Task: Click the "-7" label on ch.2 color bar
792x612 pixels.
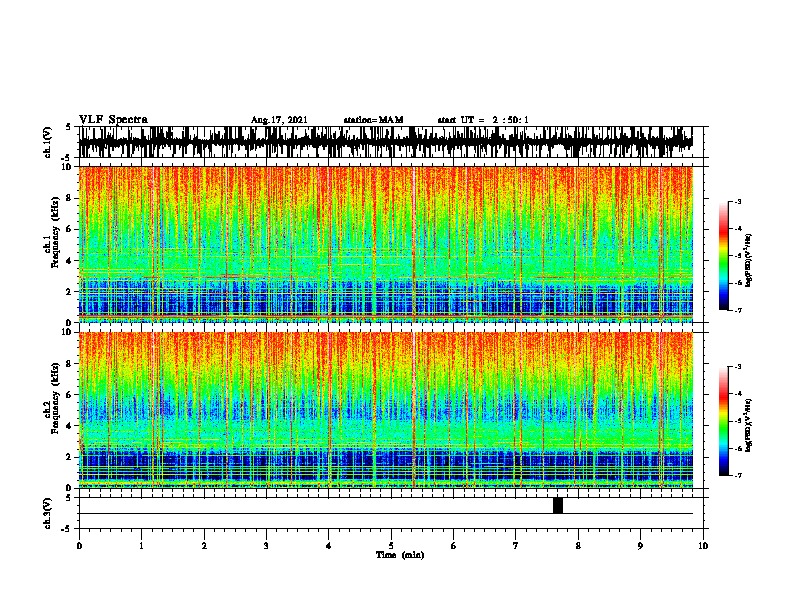Action: 737,475
